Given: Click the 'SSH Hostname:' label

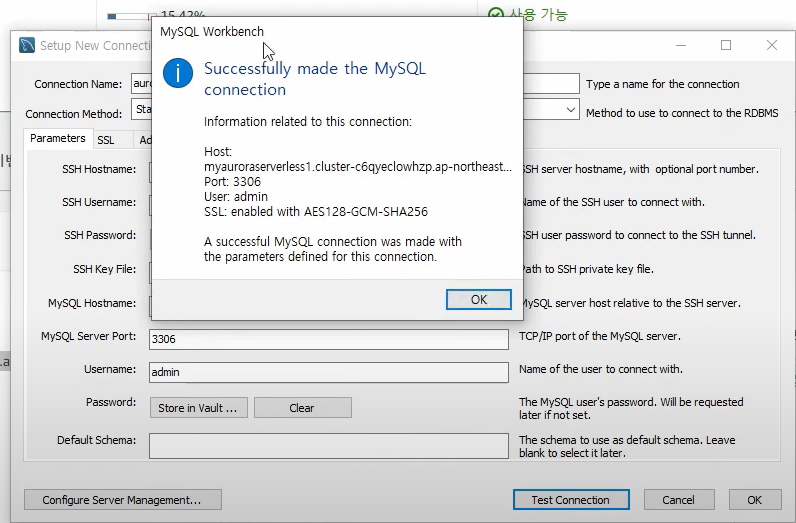Looking at the screenshot, I should coord(99,169).
